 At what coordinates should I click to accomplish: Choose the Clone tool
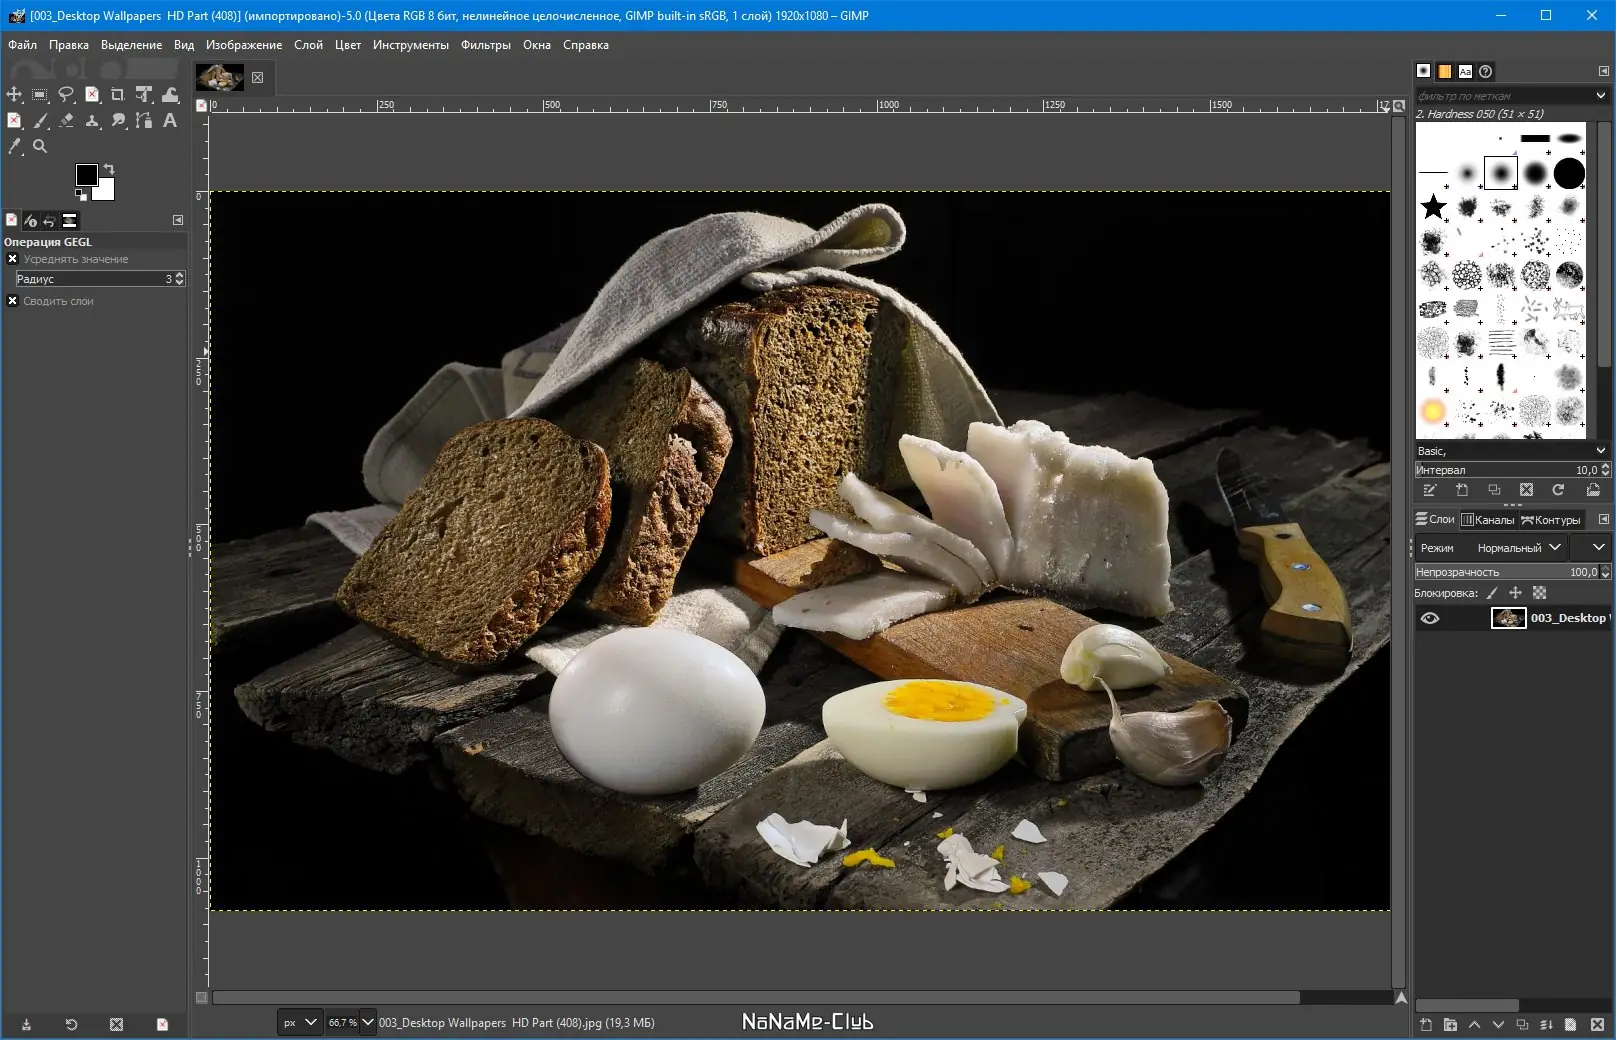pos(92,120)
